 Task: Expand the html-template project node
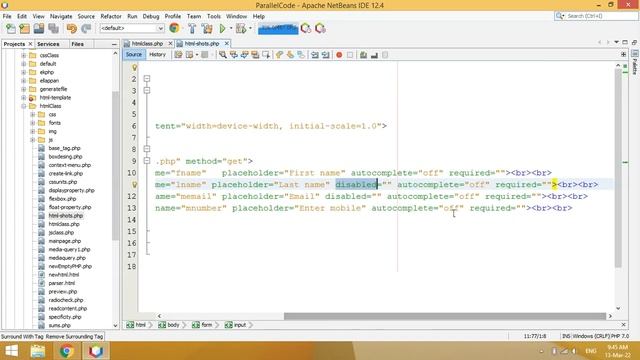pos(24,98)
